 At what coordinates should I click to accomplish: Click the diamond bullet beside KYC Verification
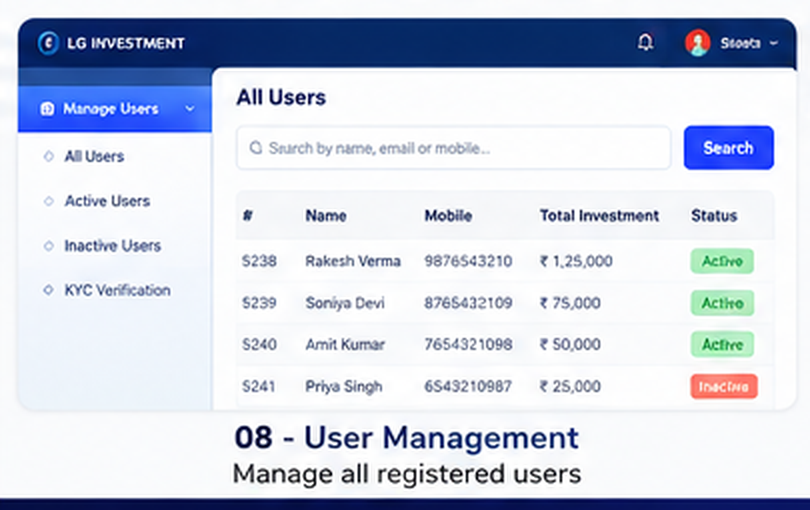pos(49,290)
